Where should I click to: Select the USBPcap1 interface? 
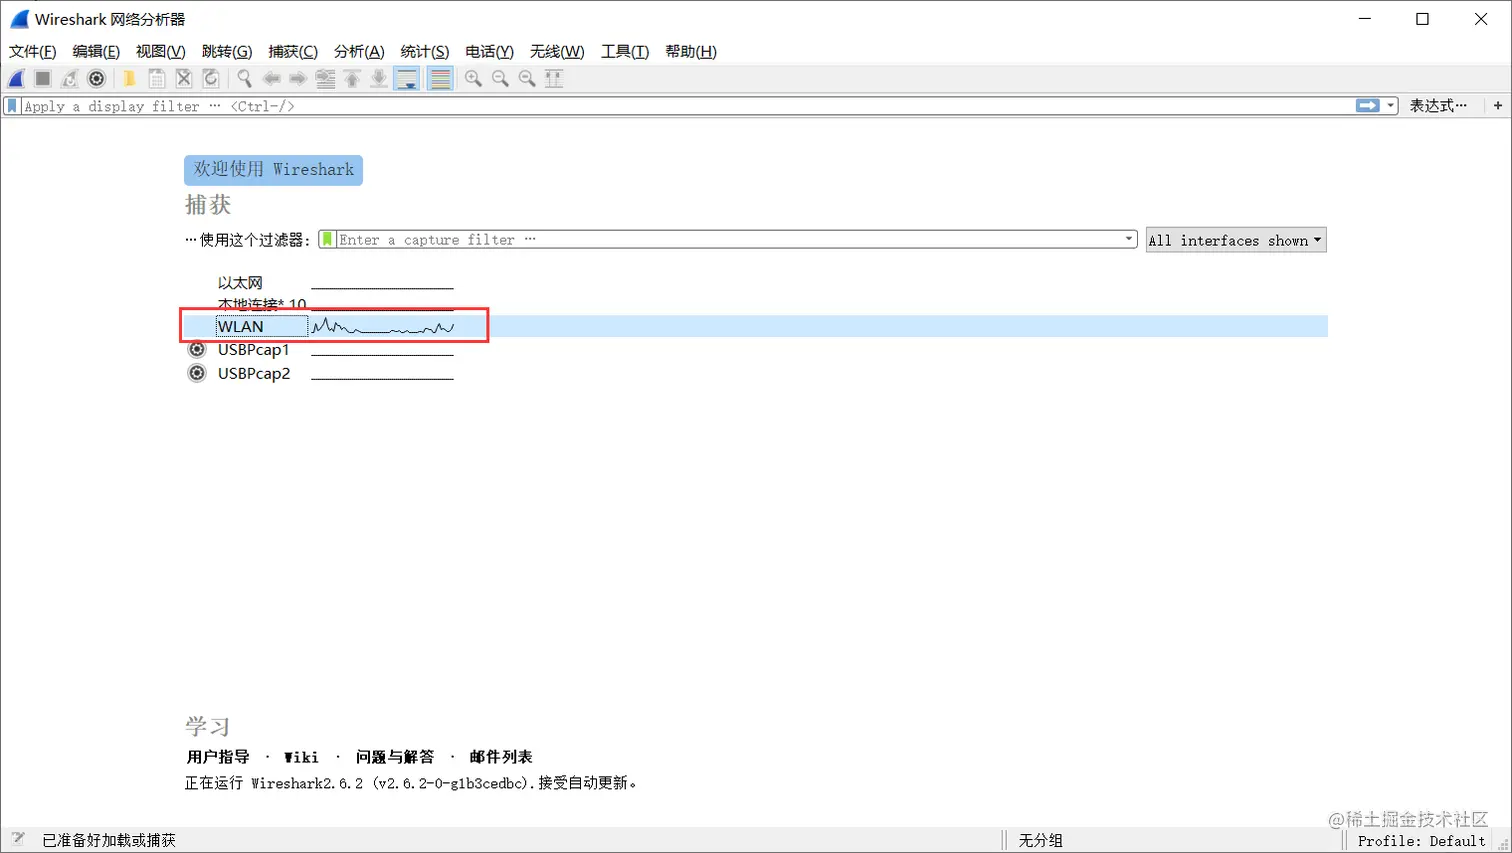click(x=254, y=350)
